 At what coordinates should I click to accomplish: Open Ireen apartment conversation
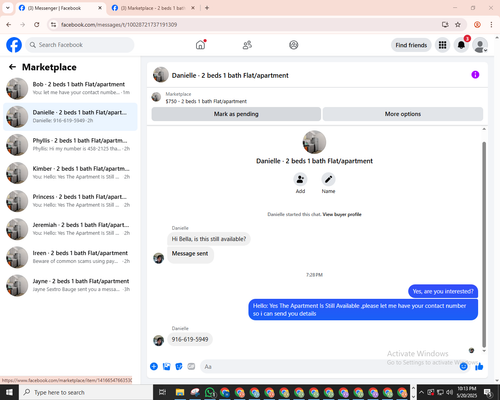click(x=70, y=257)
